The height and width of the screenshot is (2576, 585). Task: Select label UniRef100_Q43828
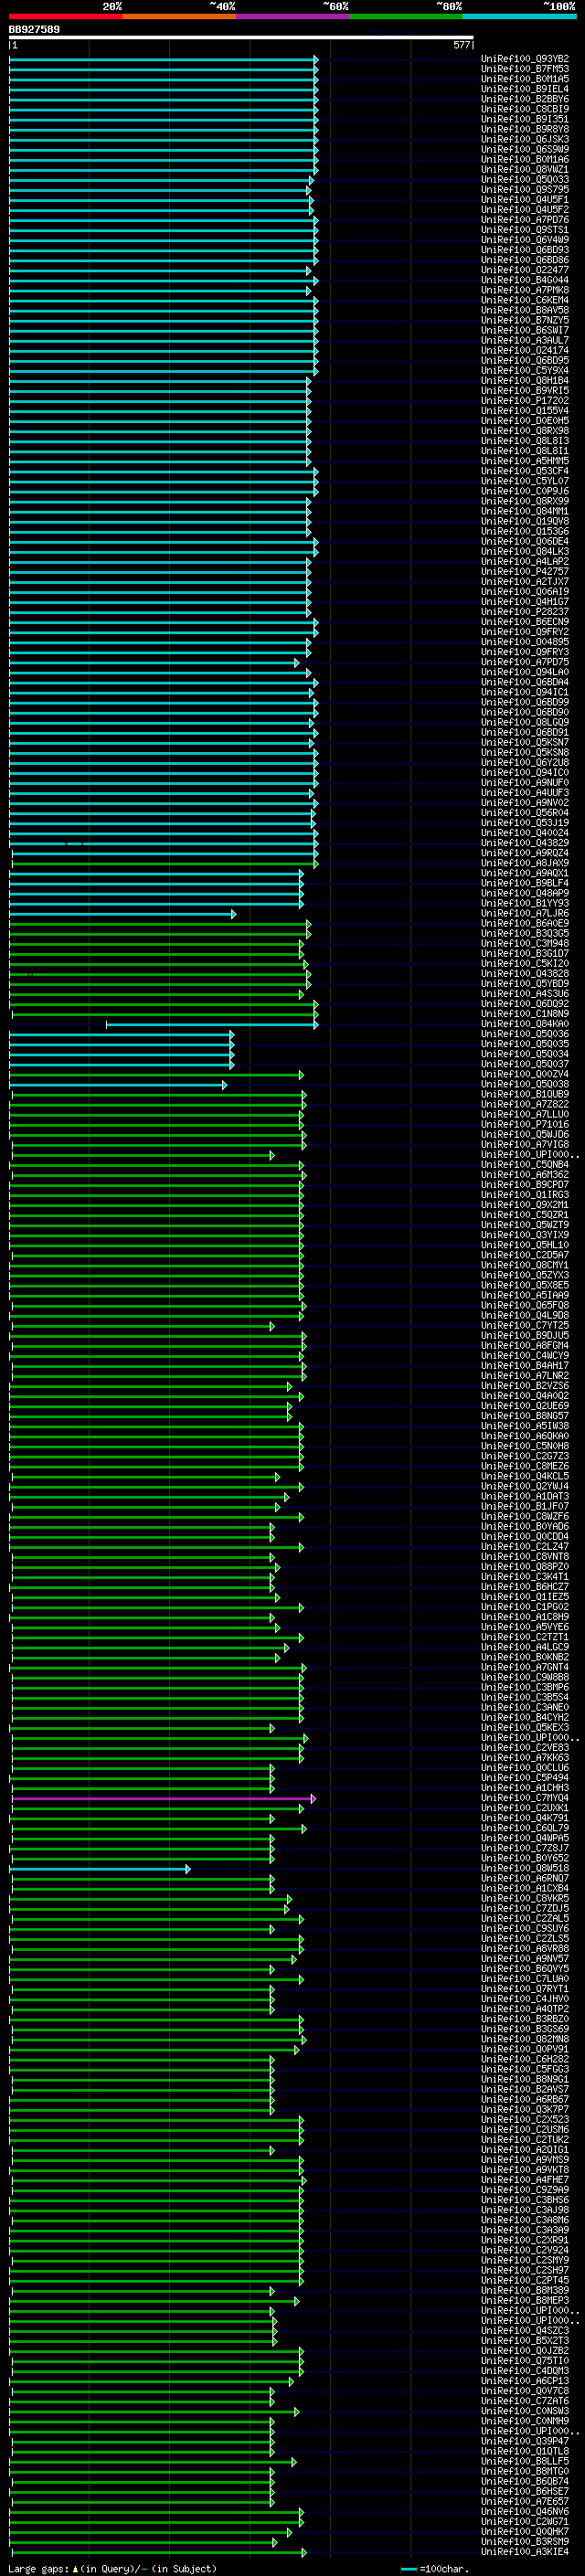pyautogui.click(x=525, y=974)
